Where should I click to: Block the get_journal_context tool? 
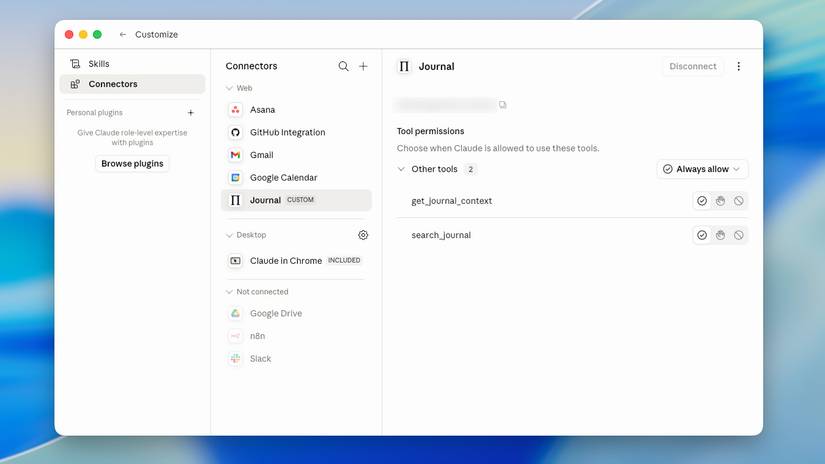tap(739, 200)
